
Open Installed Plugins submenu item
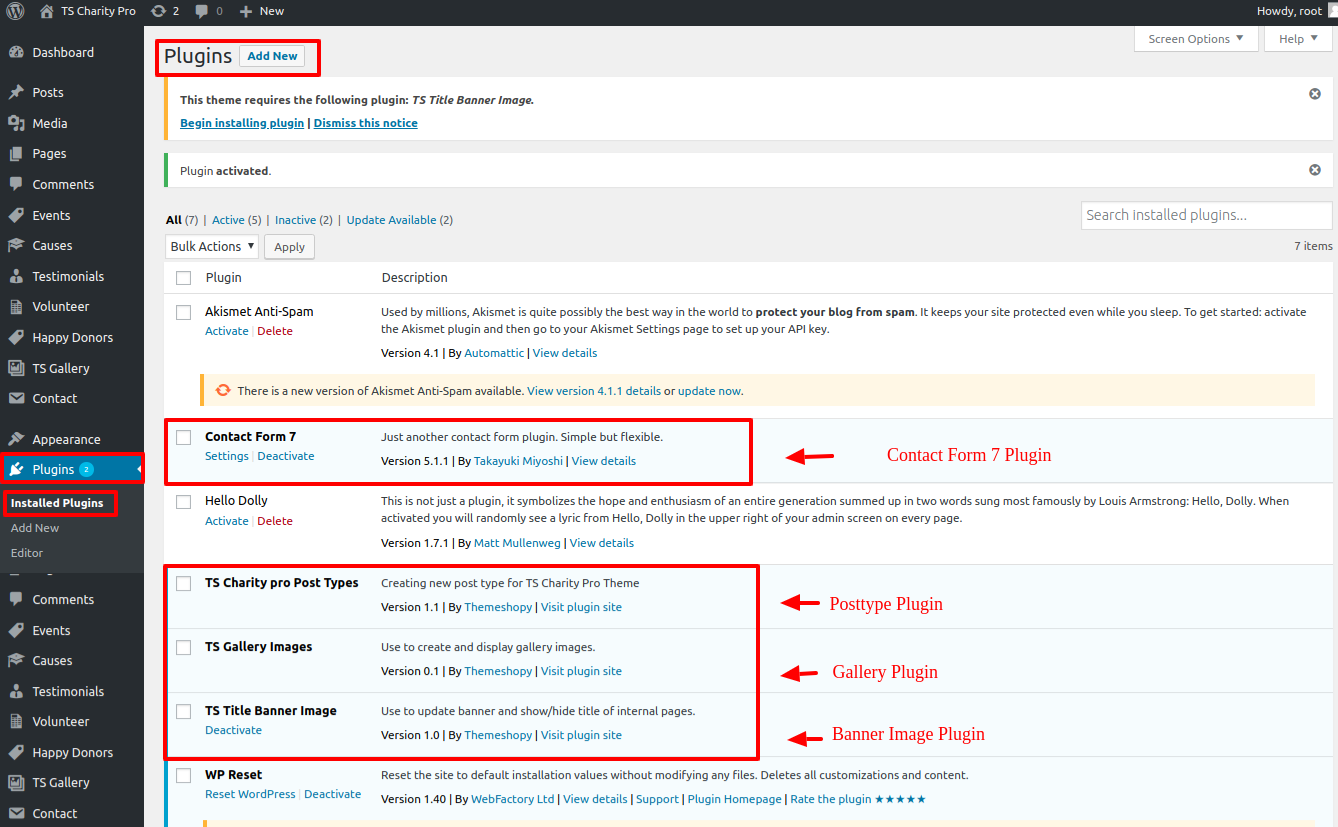57,503
